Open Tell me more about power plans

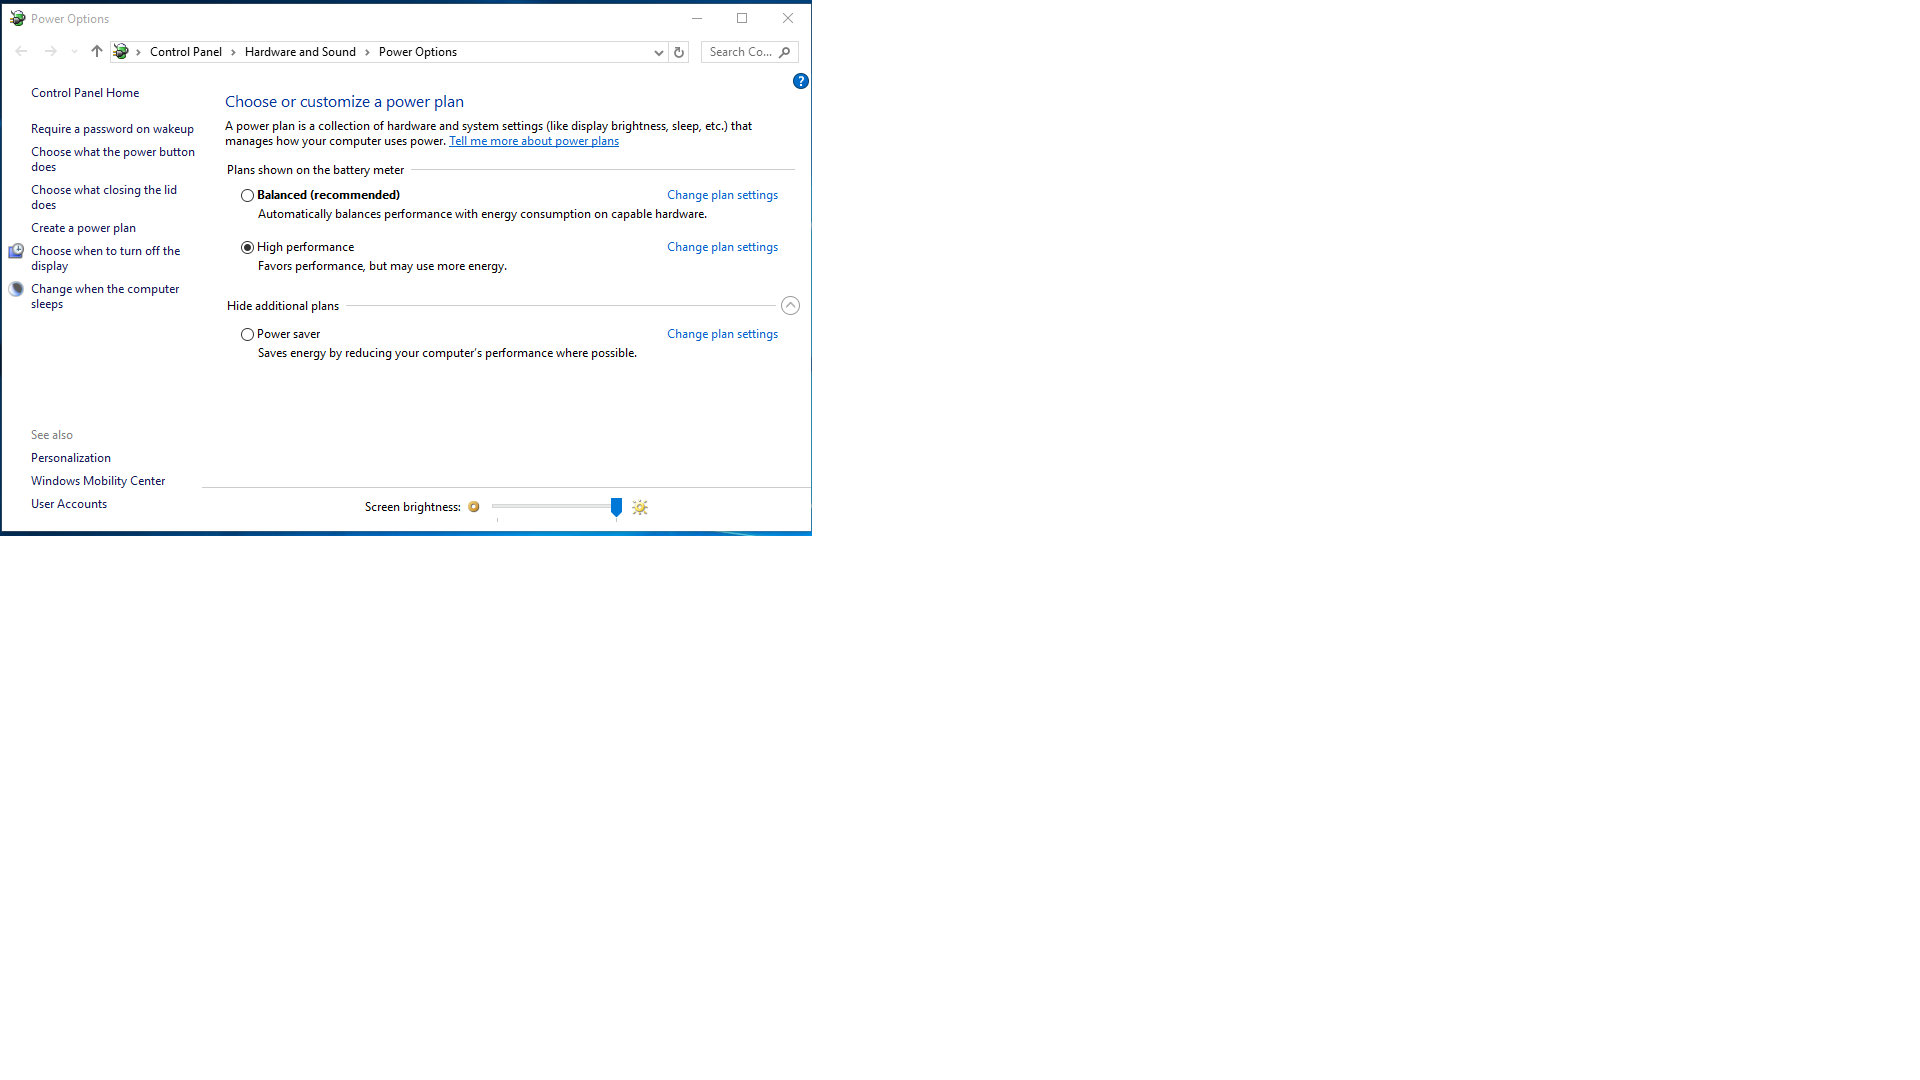tap(534, 141)
